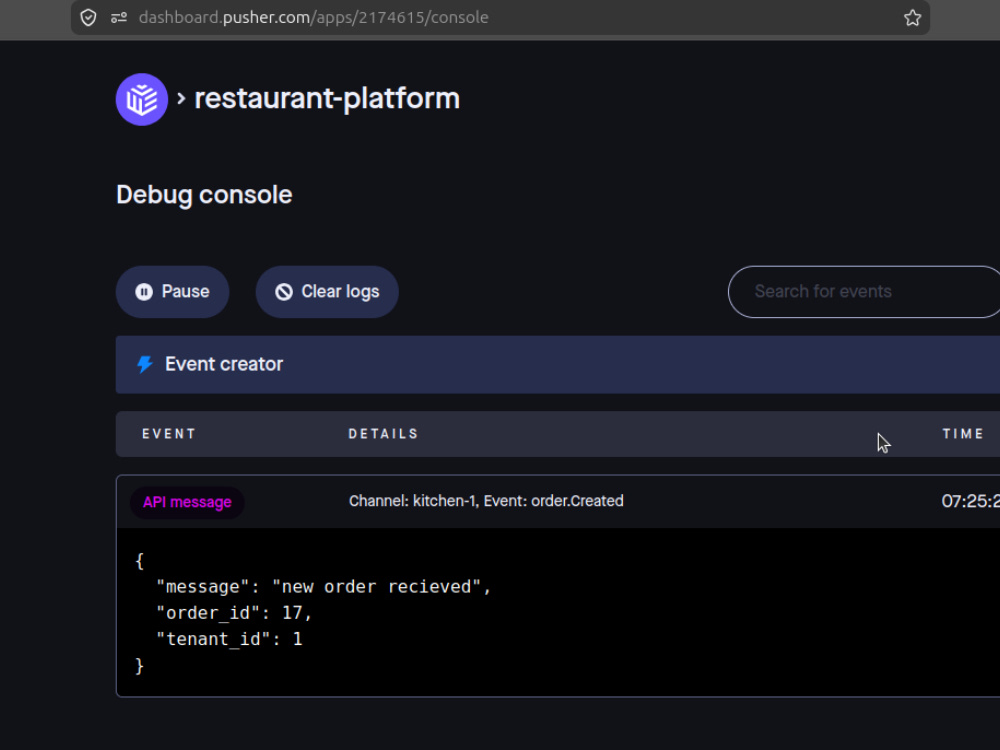Click the "message": "new order recieved" line

tap(323, 587)
